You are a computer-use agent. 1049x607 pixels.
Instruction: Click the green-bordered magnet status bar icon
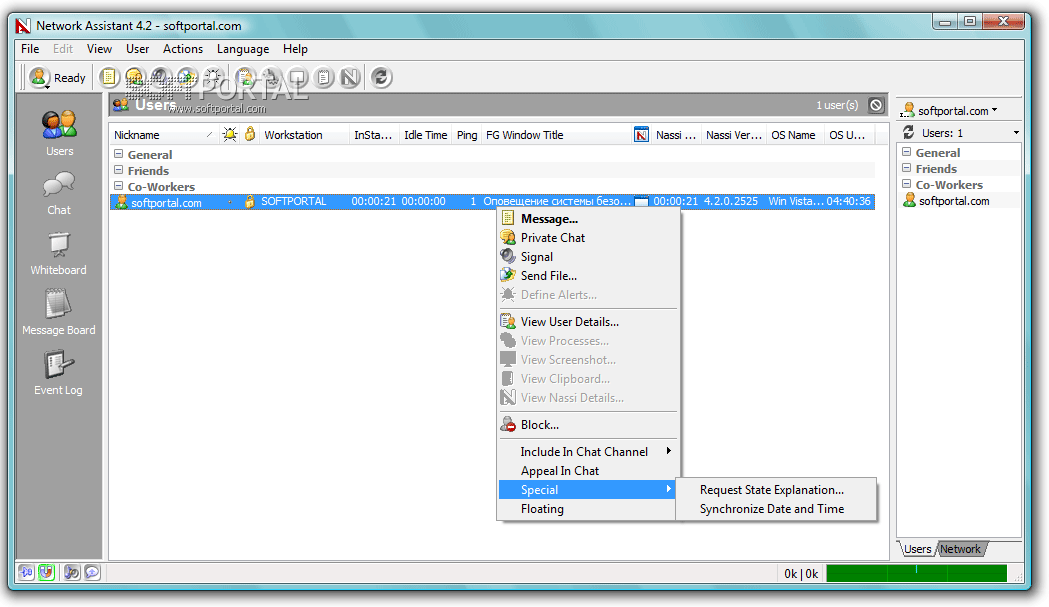pos(46,573)
